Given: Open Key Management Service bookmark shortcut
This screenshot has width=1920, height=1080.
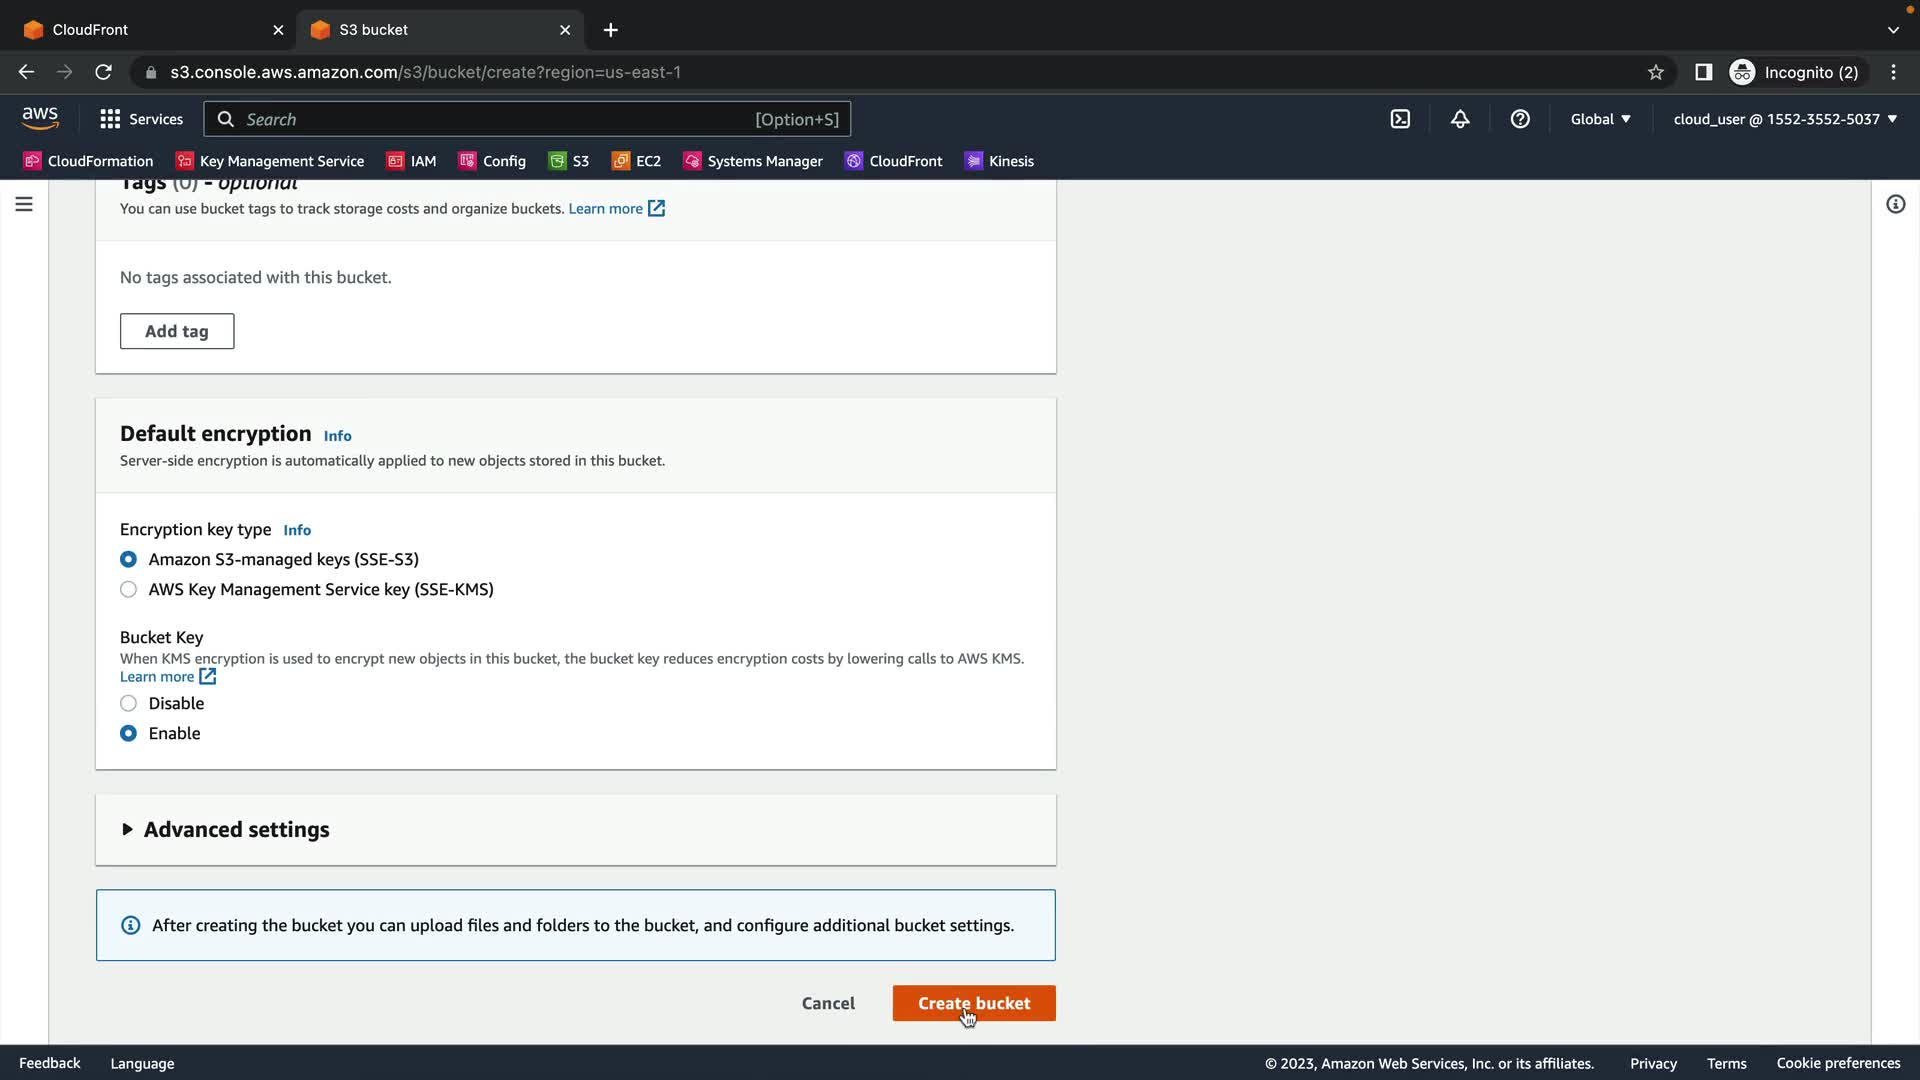Looking at the screenshot, I should tap(270, 161).
